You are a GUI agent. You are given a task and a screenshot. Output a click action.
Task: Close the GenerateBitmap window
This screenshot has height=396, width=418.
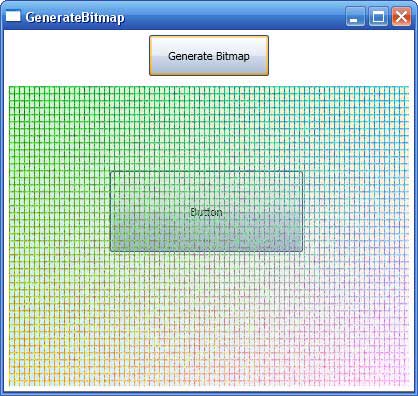[401, 16]
